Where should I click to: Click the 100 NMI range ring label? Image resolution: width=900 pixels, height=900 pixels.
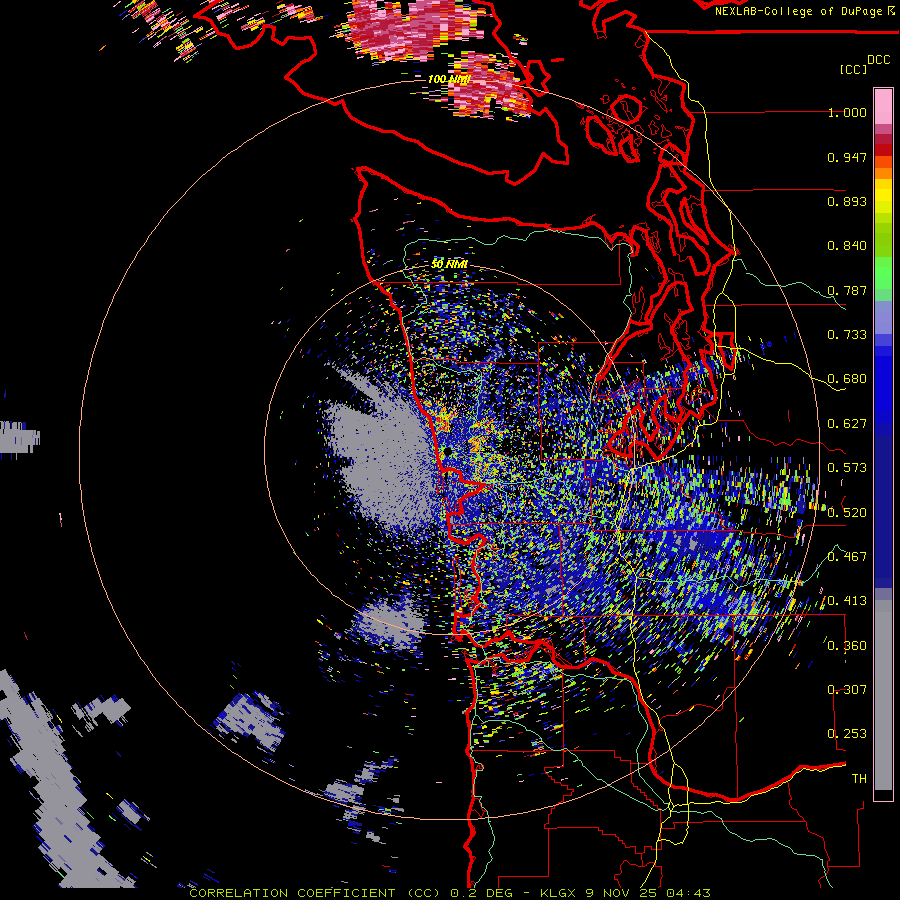(x=449, y=79)
